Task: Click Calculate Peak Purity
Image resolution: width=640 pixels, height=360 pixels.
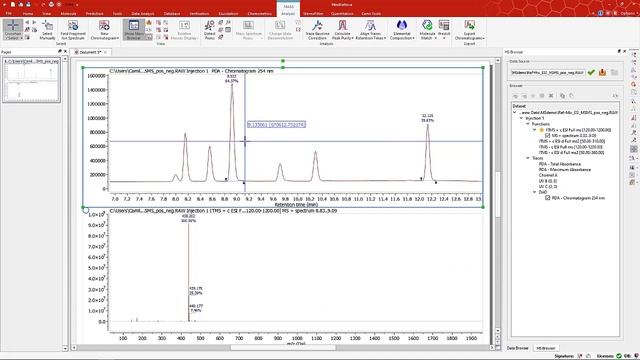Action: [342, 29]
